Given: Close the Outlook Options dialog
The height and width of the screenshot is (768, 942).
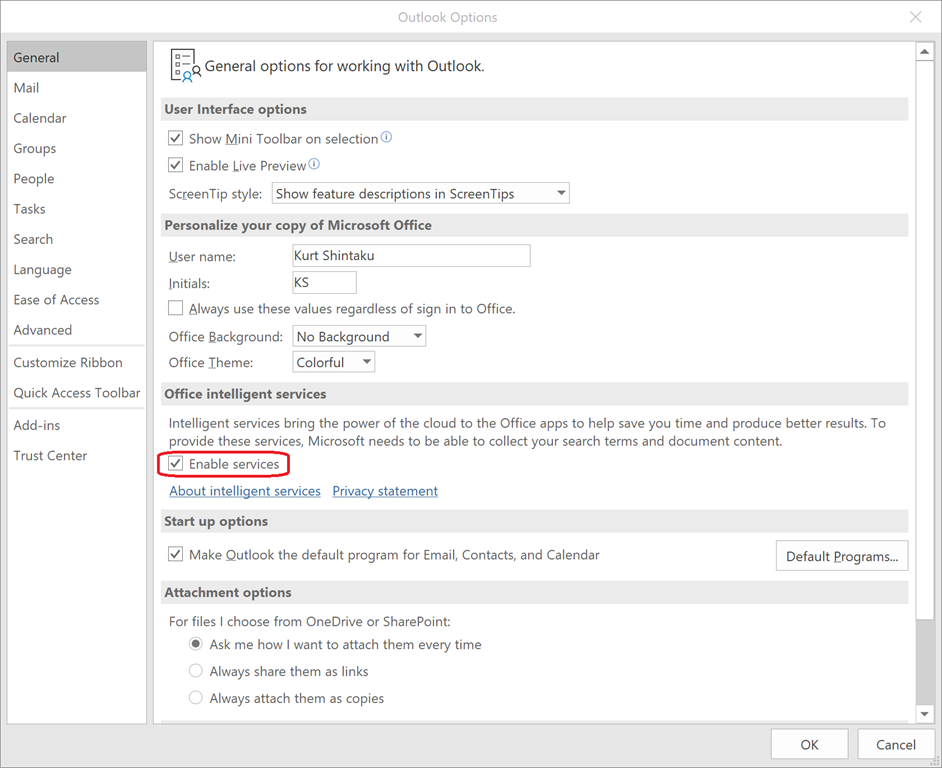Looking at the screenshot, I should point(915,17).
